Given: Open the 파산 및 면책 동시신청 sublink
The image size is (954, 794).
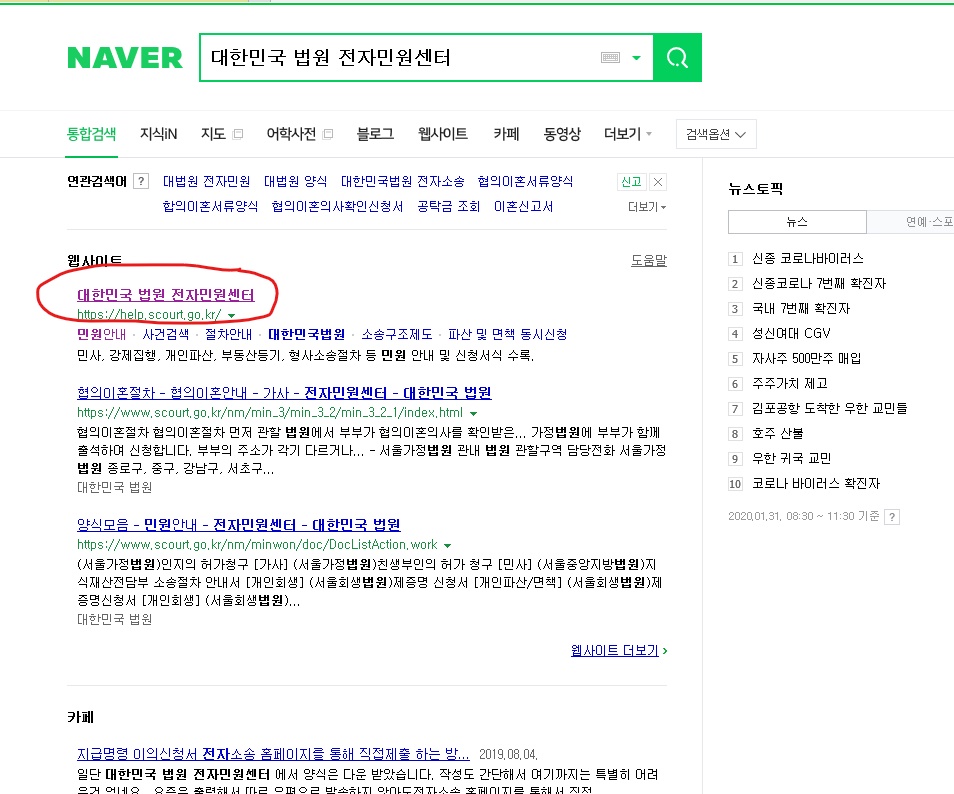Looking at the screenshot, I should tap(507, 334).
